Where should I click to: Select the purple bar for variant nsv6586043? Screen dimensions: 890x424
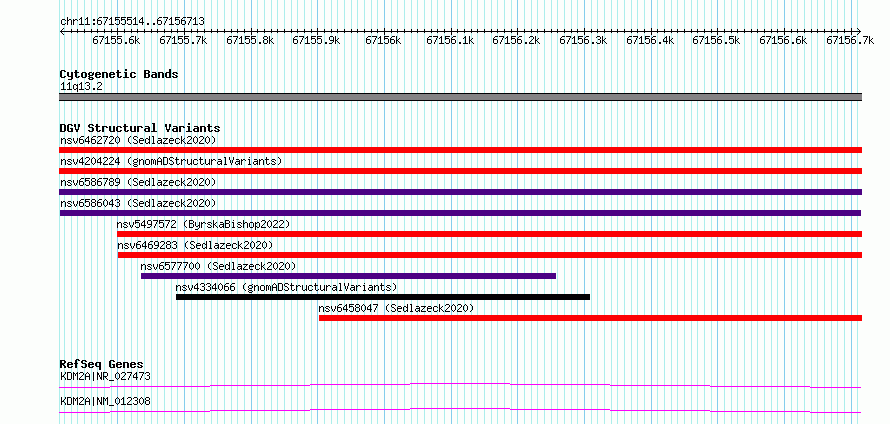[x=460, y=213]
